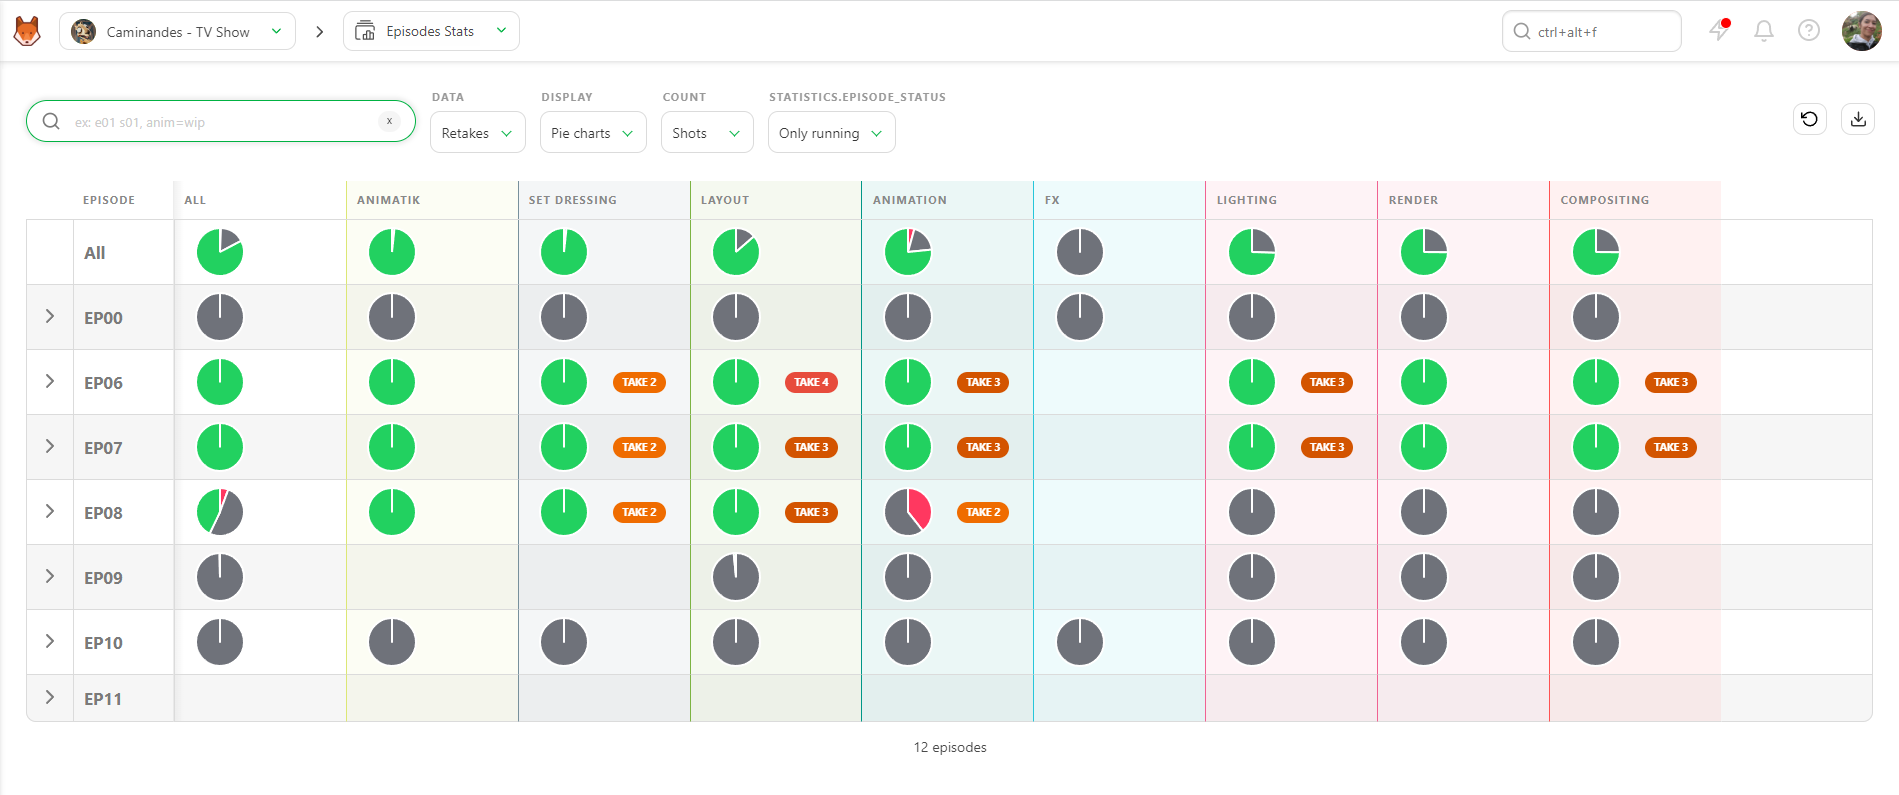Open the Only running status dropdown
The width and height of the screenshot is (1899, 795).
click(831, 133)
